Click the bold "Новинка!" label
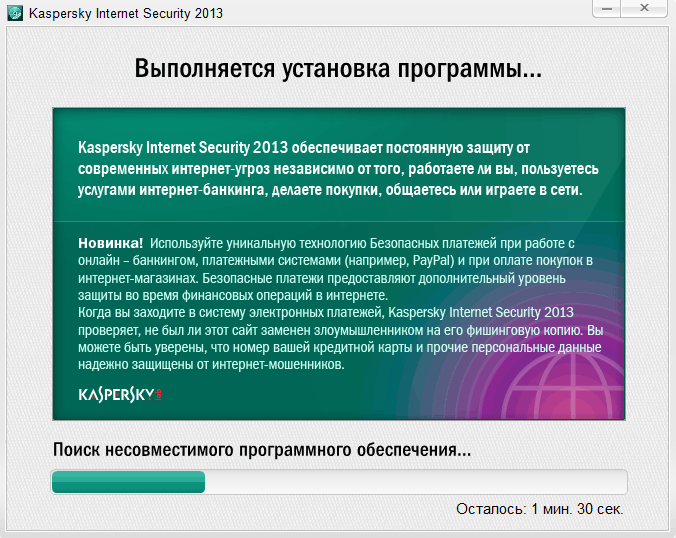Viewport: 676px width, 538px height. 110,243
